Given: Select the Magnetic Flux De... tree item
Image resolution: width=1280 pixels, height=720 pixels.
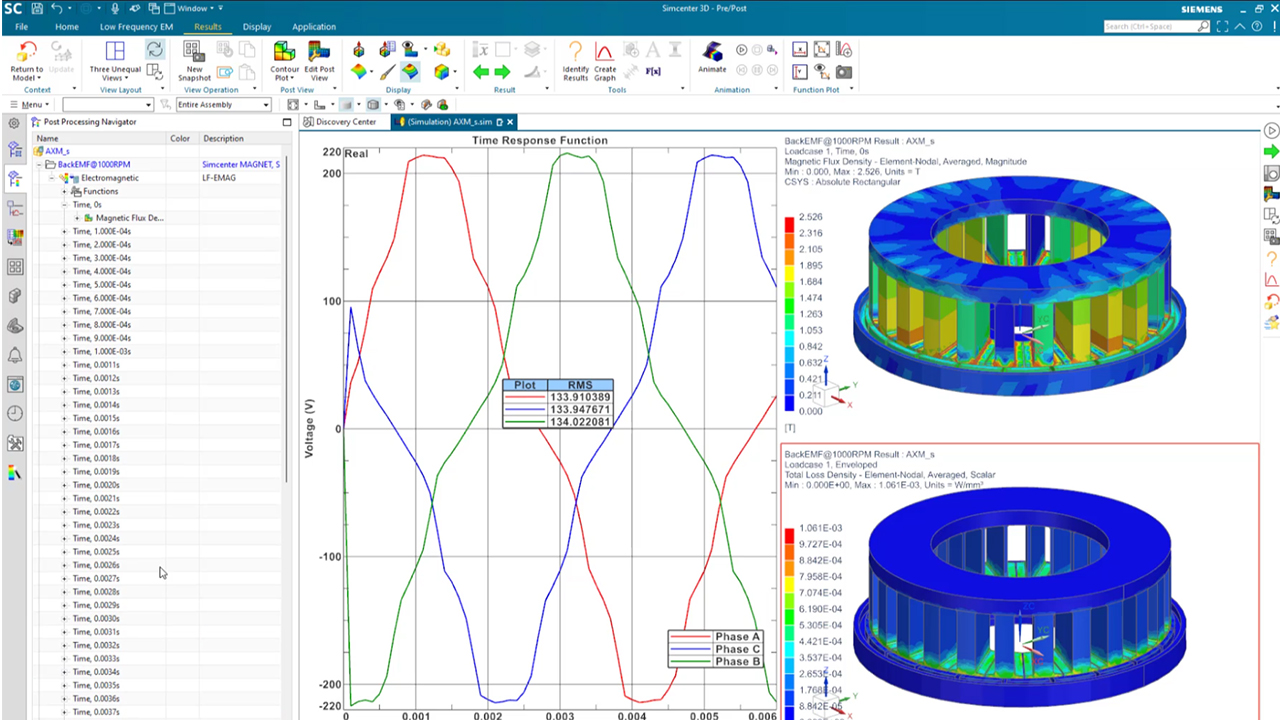Looking at the screenshot, I should pos(128,217).
